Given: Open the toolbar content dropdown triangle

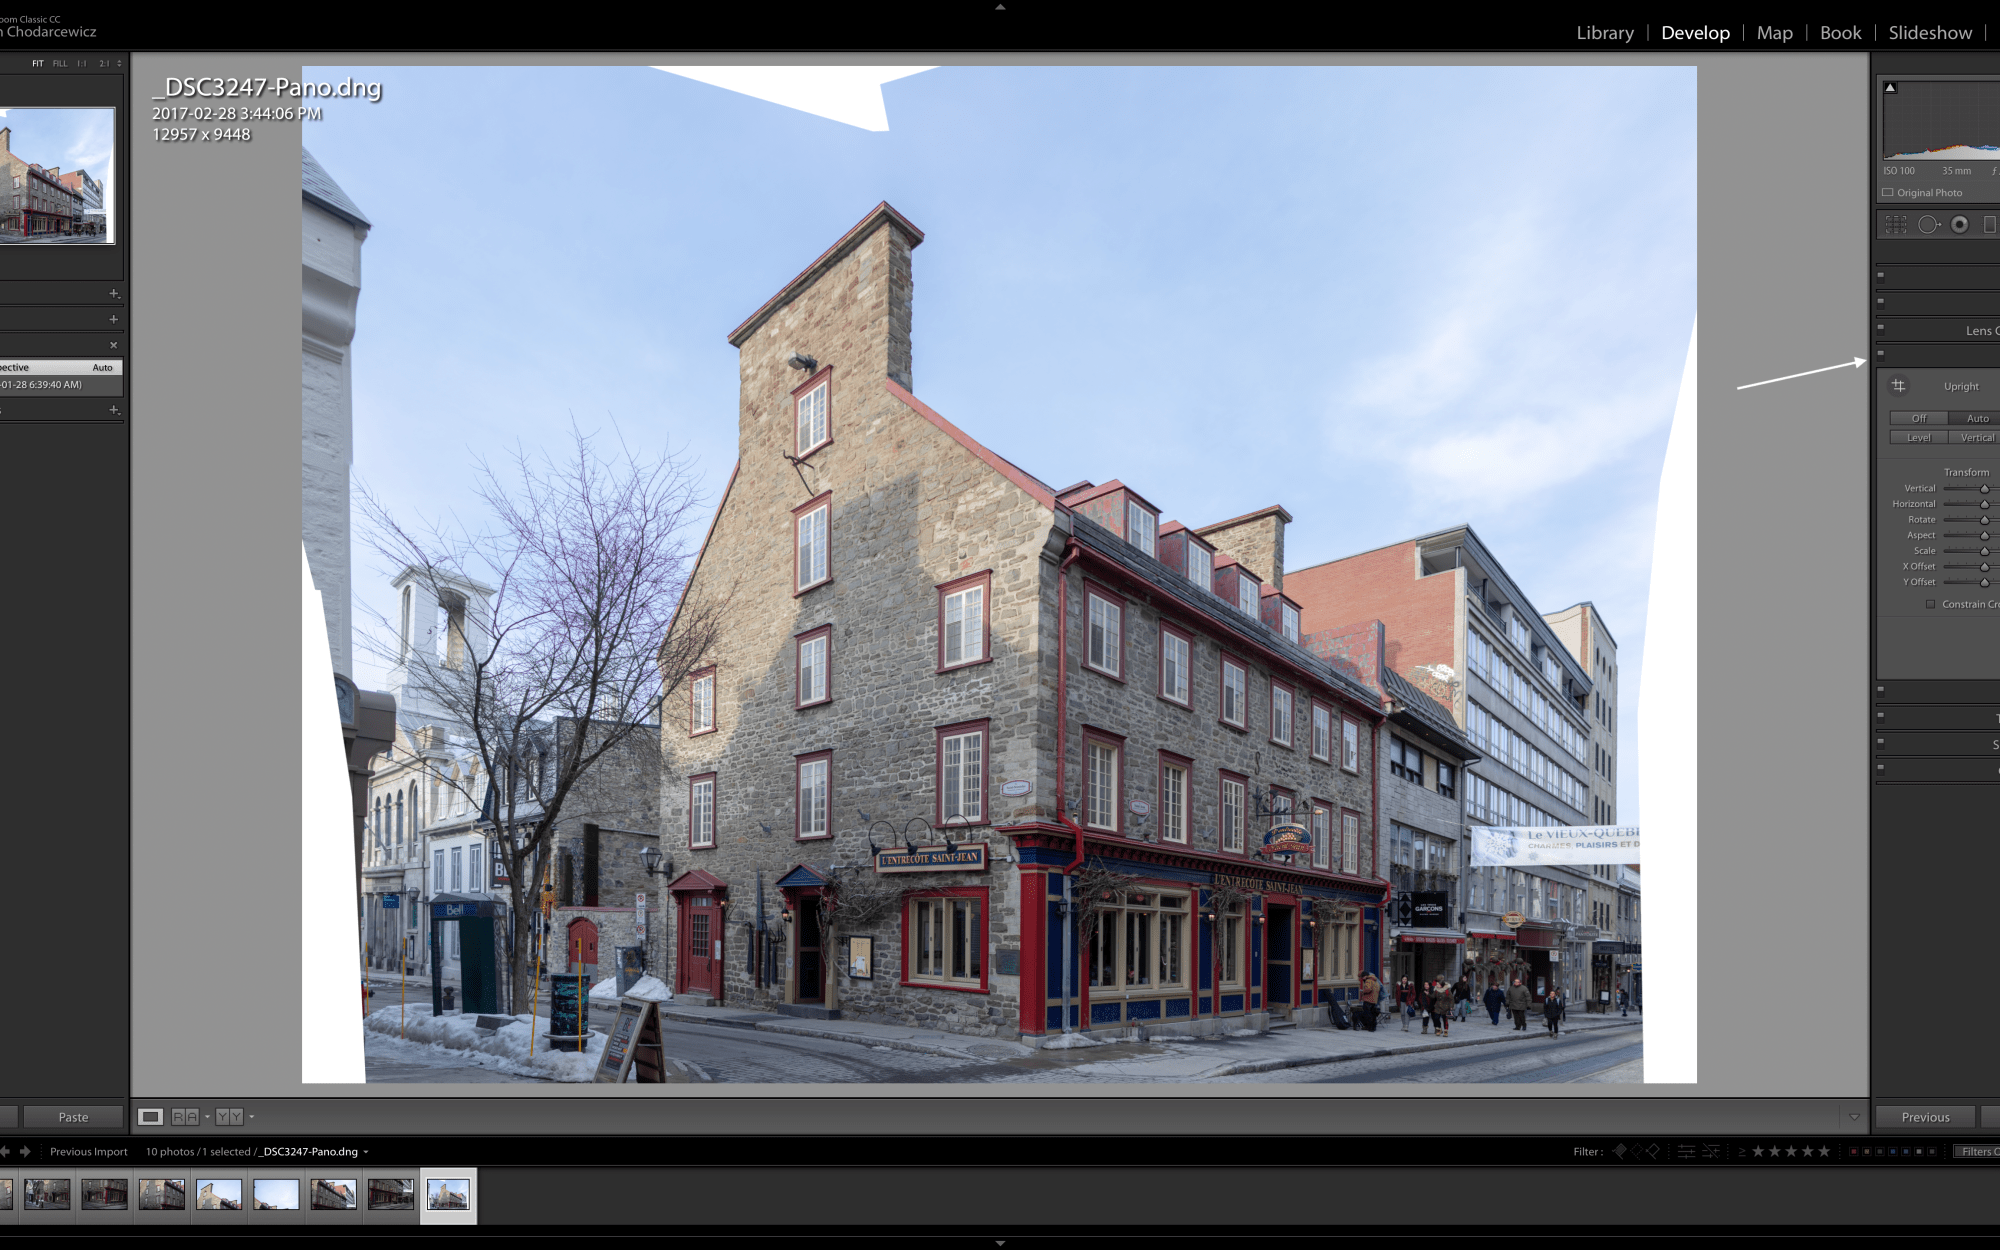Looking at the screenshot, I should point(1854,1117).
